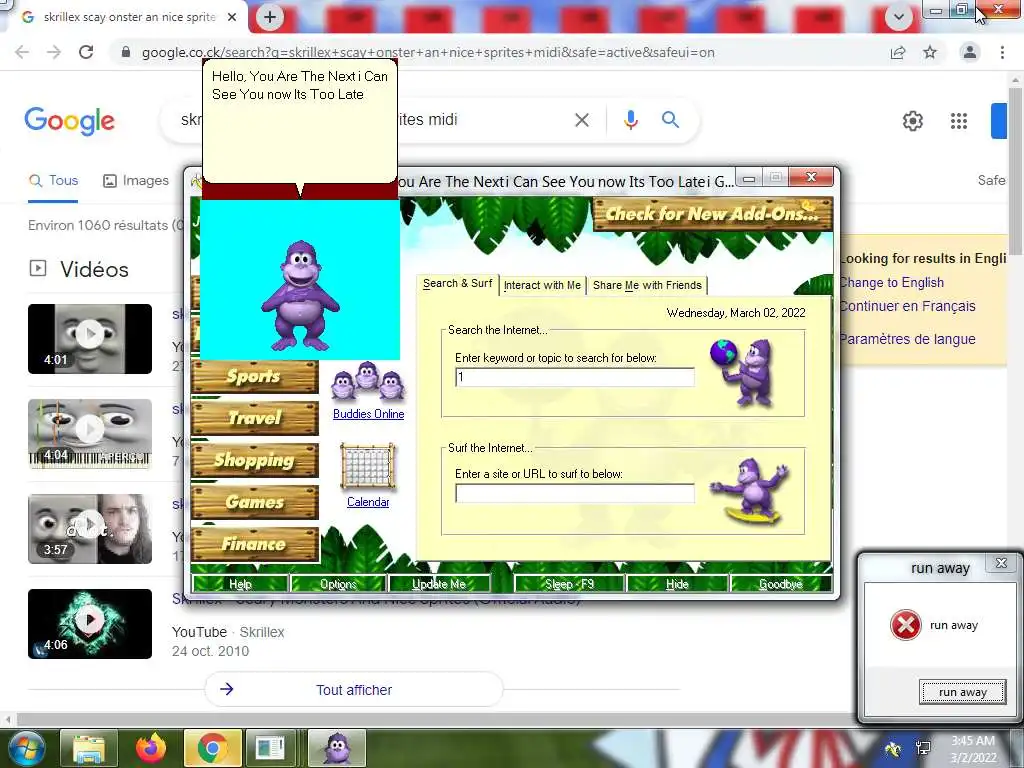This screenshot has height=768, width=1024.
Task: Open the BonziBuddy taskbar item
Action: coord(336,748)
